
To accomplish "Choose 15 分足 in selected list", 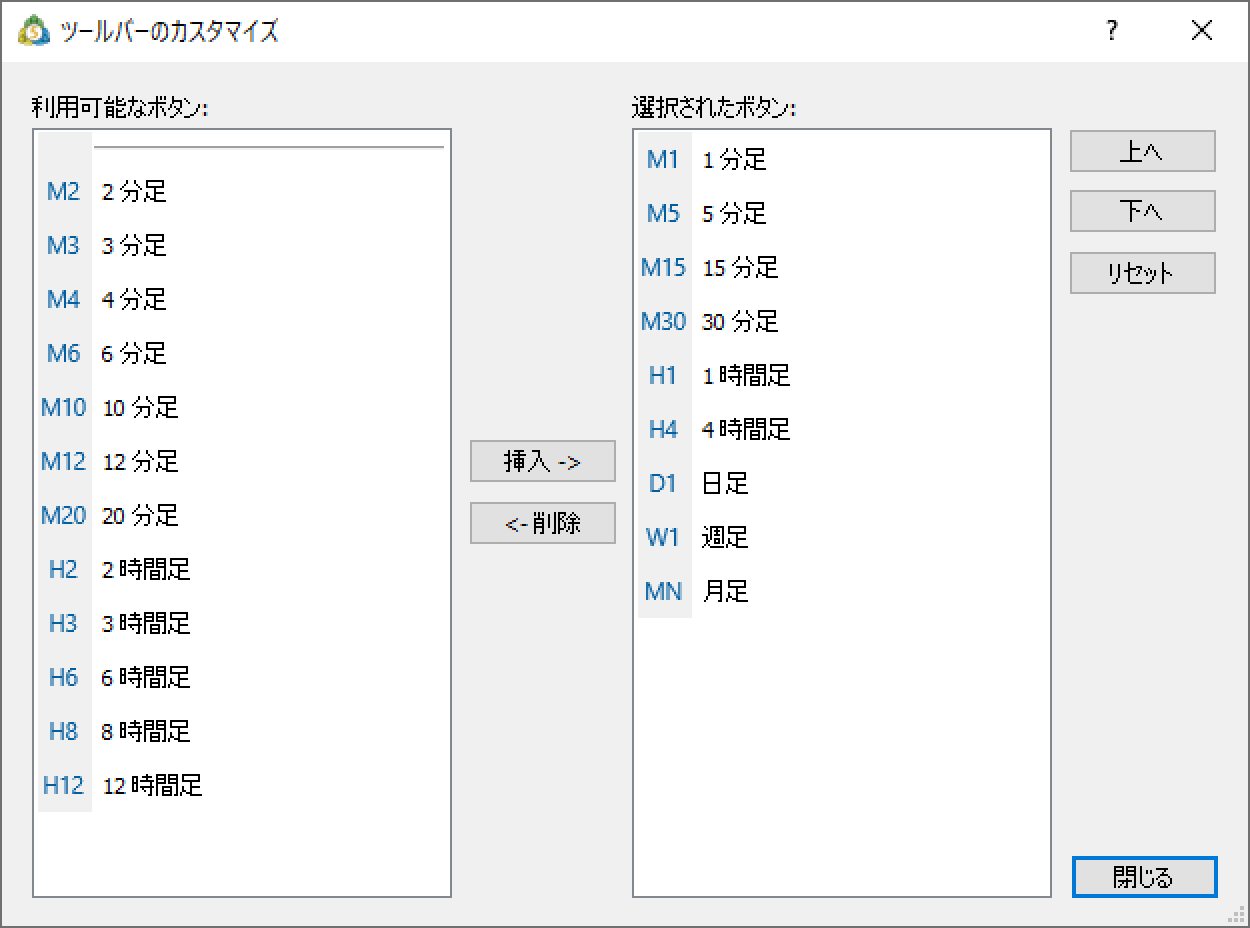I will coord(740,267).
